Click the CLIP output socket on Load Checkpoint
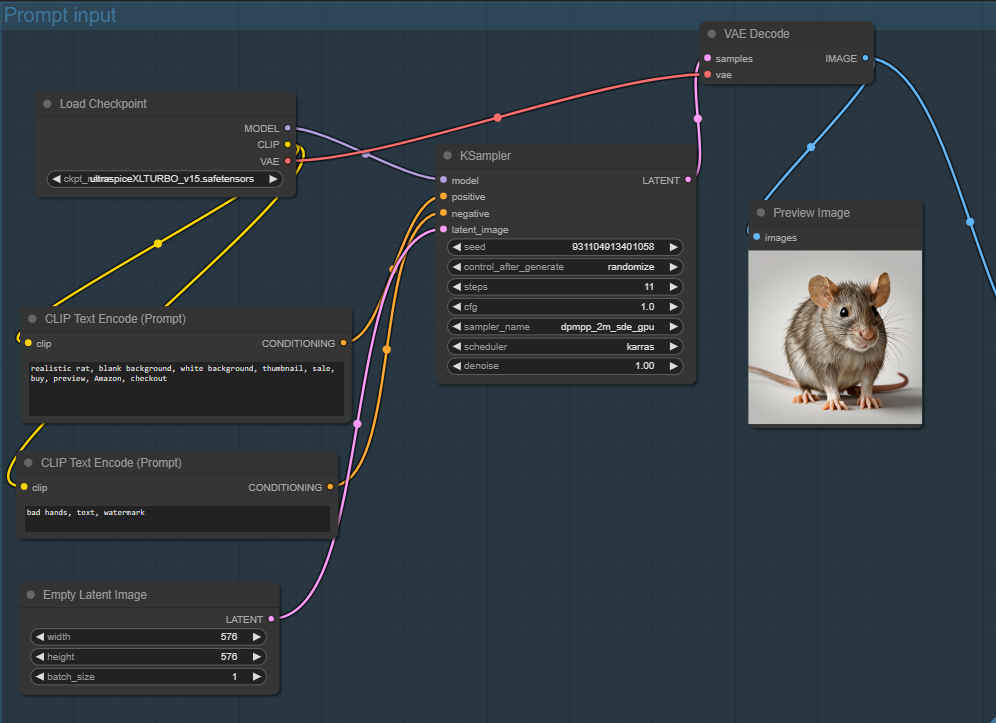This screenshot has height=723, width=996. pos(288,144)
